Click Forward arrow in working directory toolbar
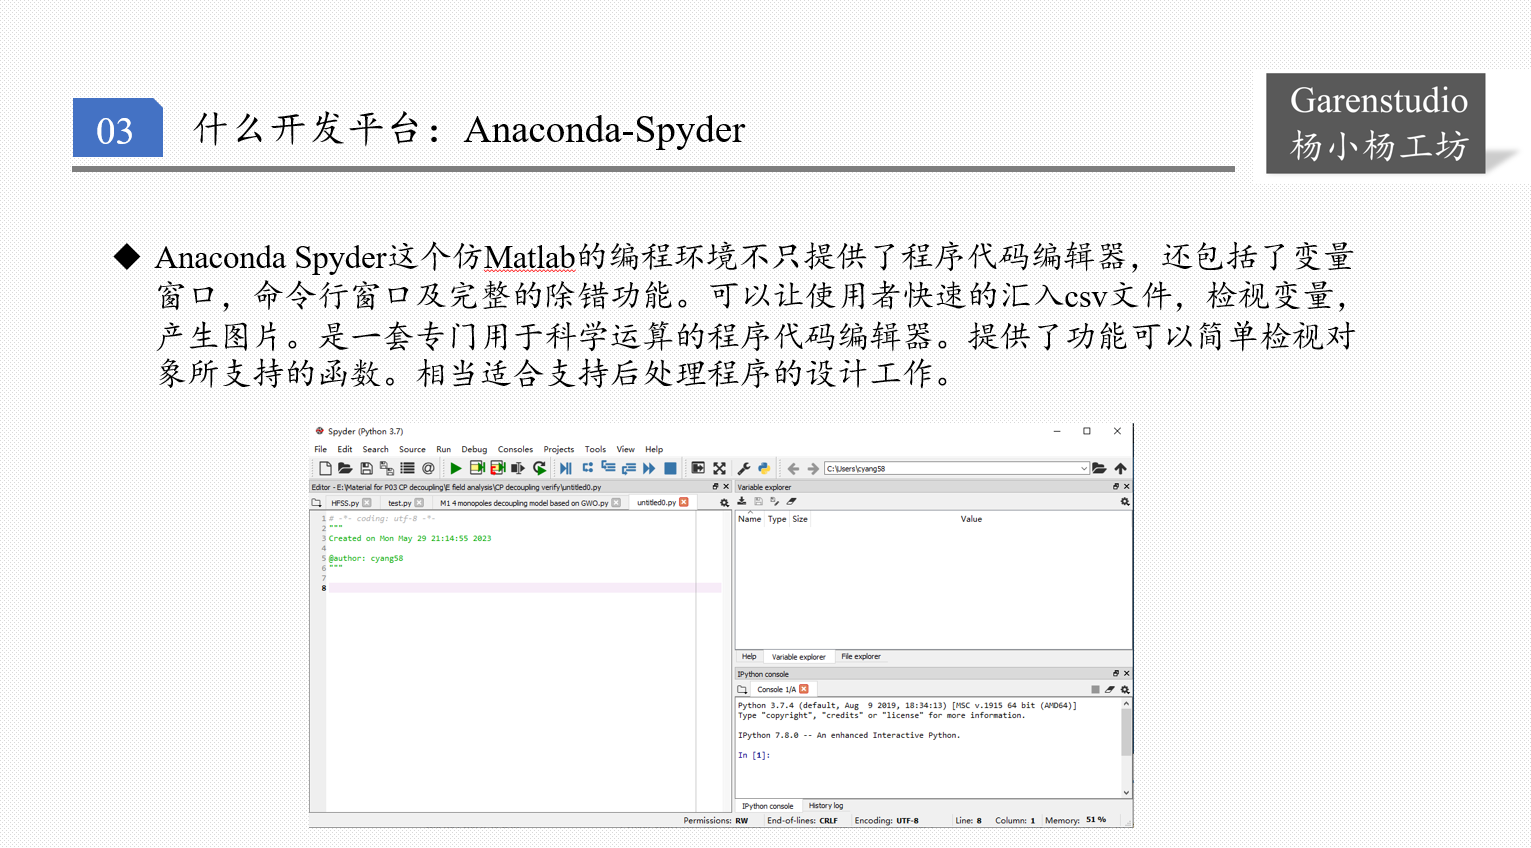Screen dimensions: 1531x848 pos(813,468)
